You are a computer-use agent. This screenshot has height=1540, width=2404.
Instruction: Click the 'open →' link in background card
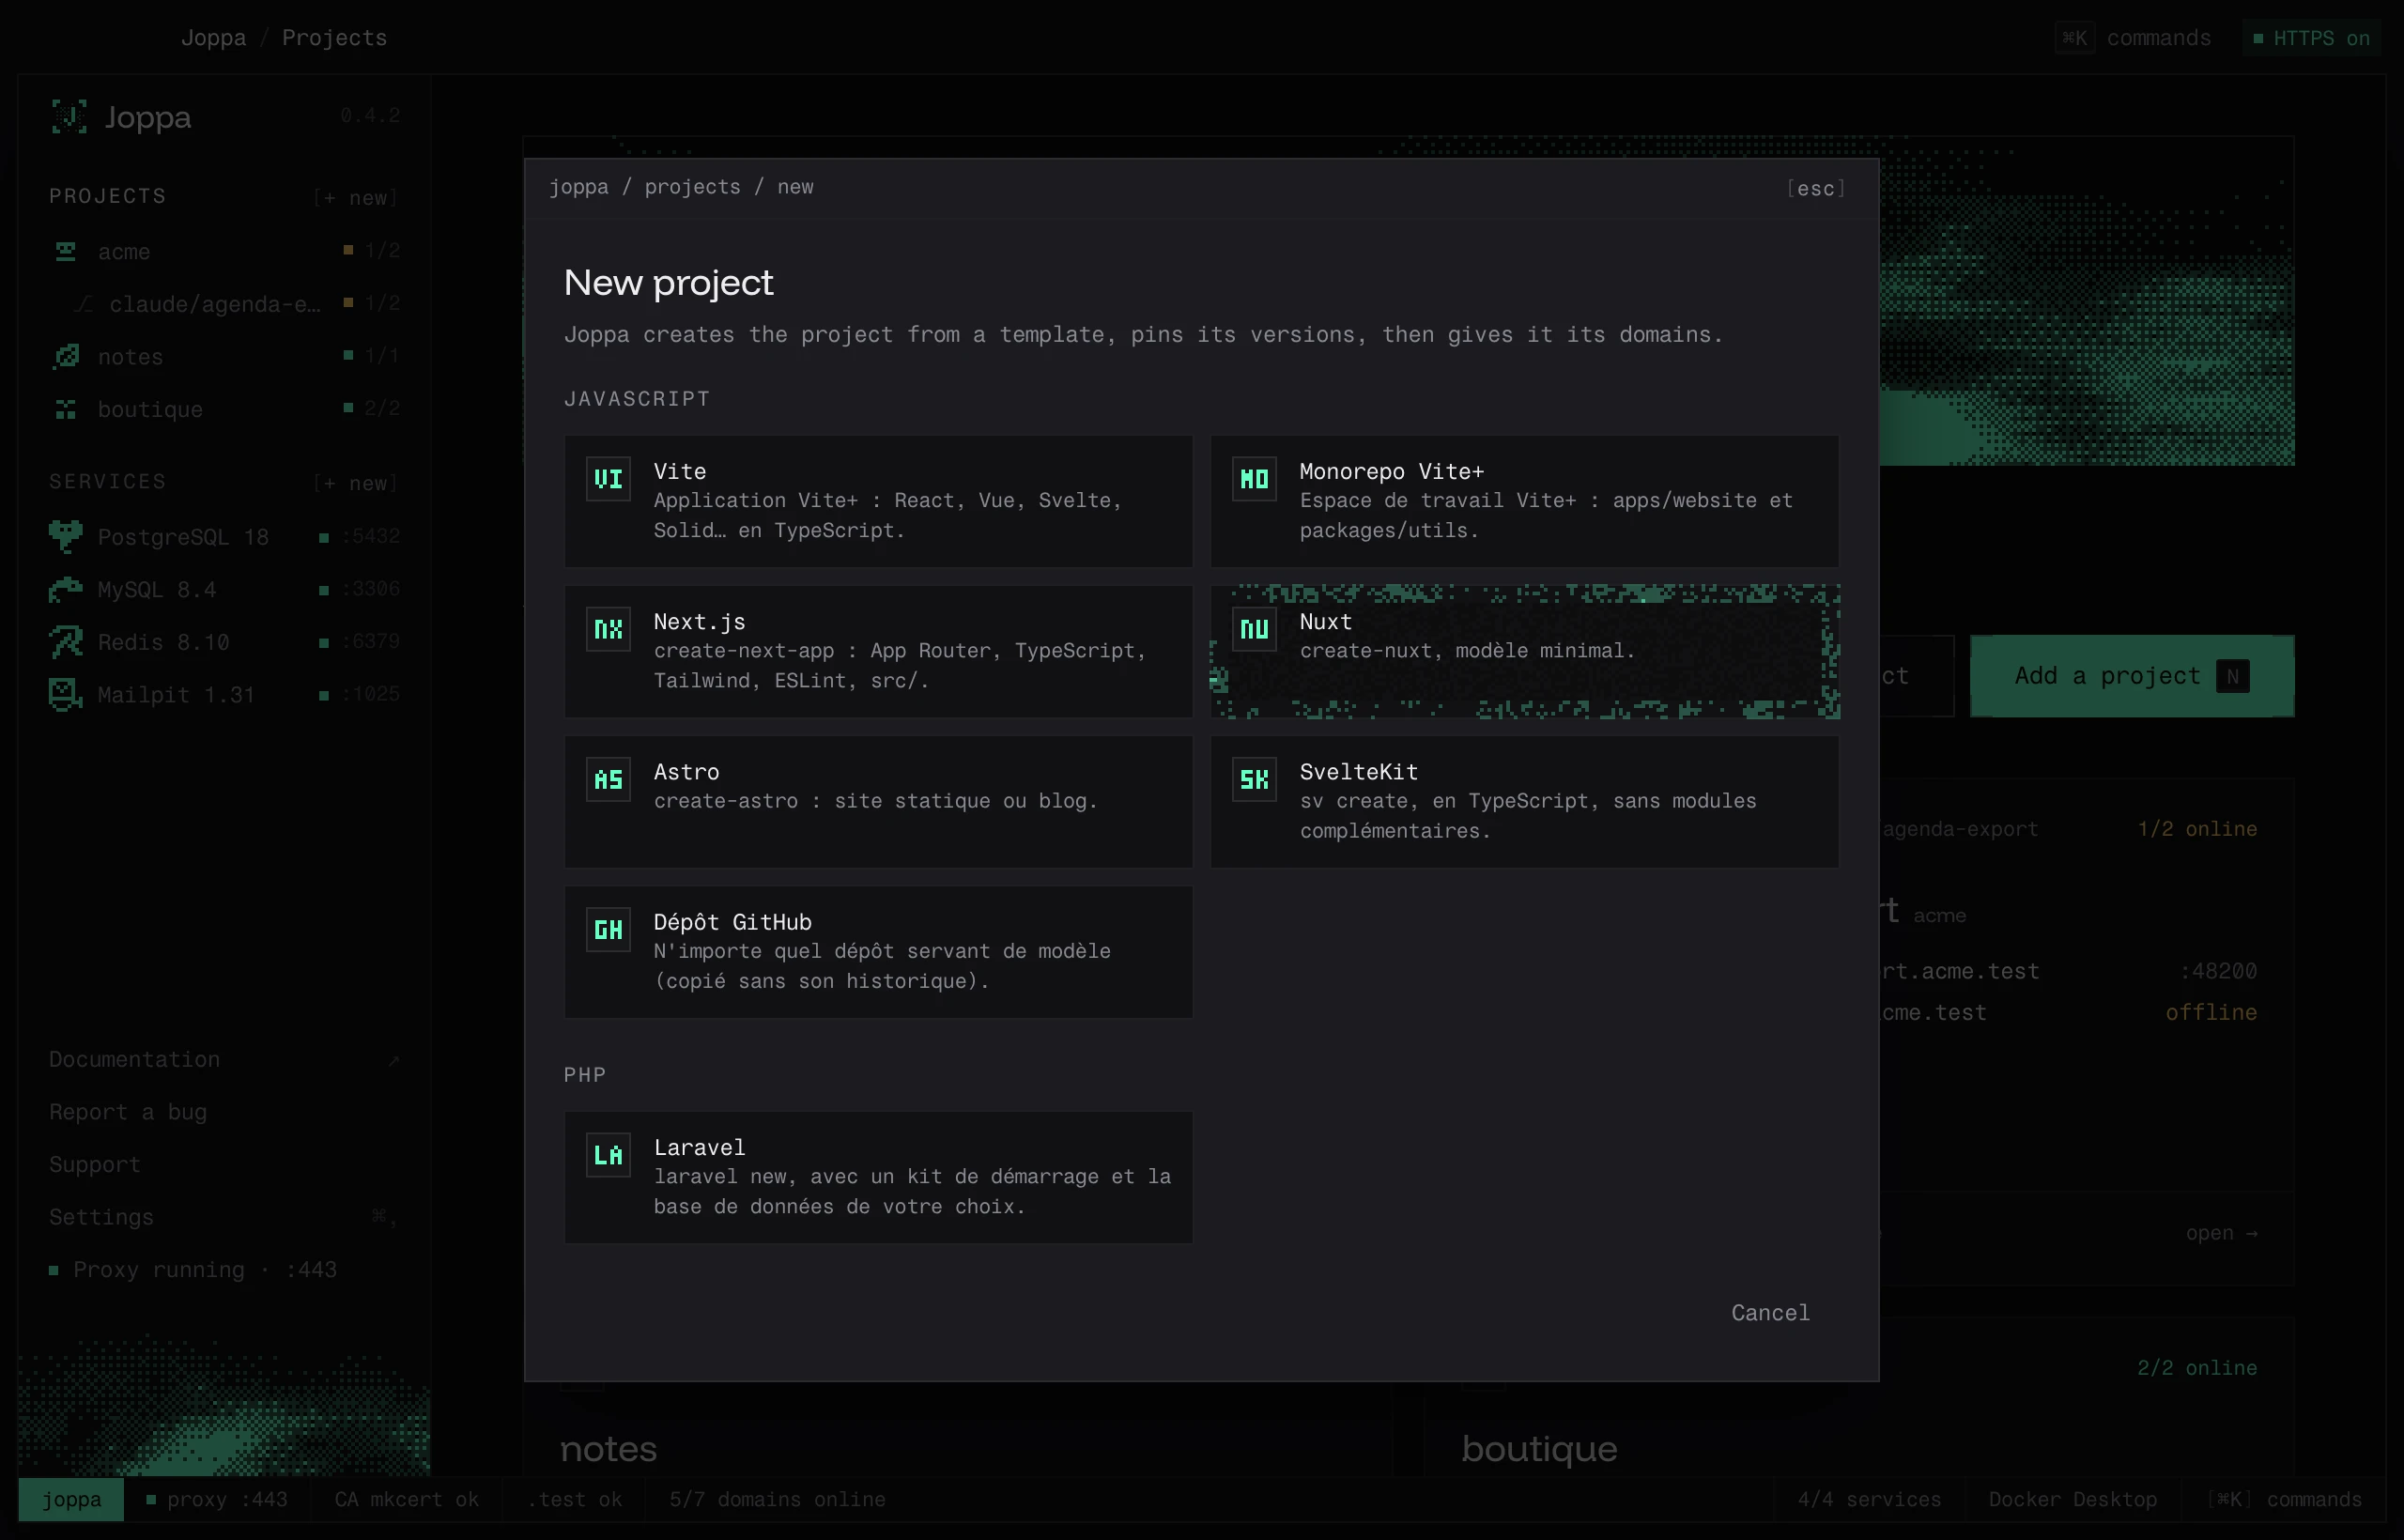tap(2221, 1233)
